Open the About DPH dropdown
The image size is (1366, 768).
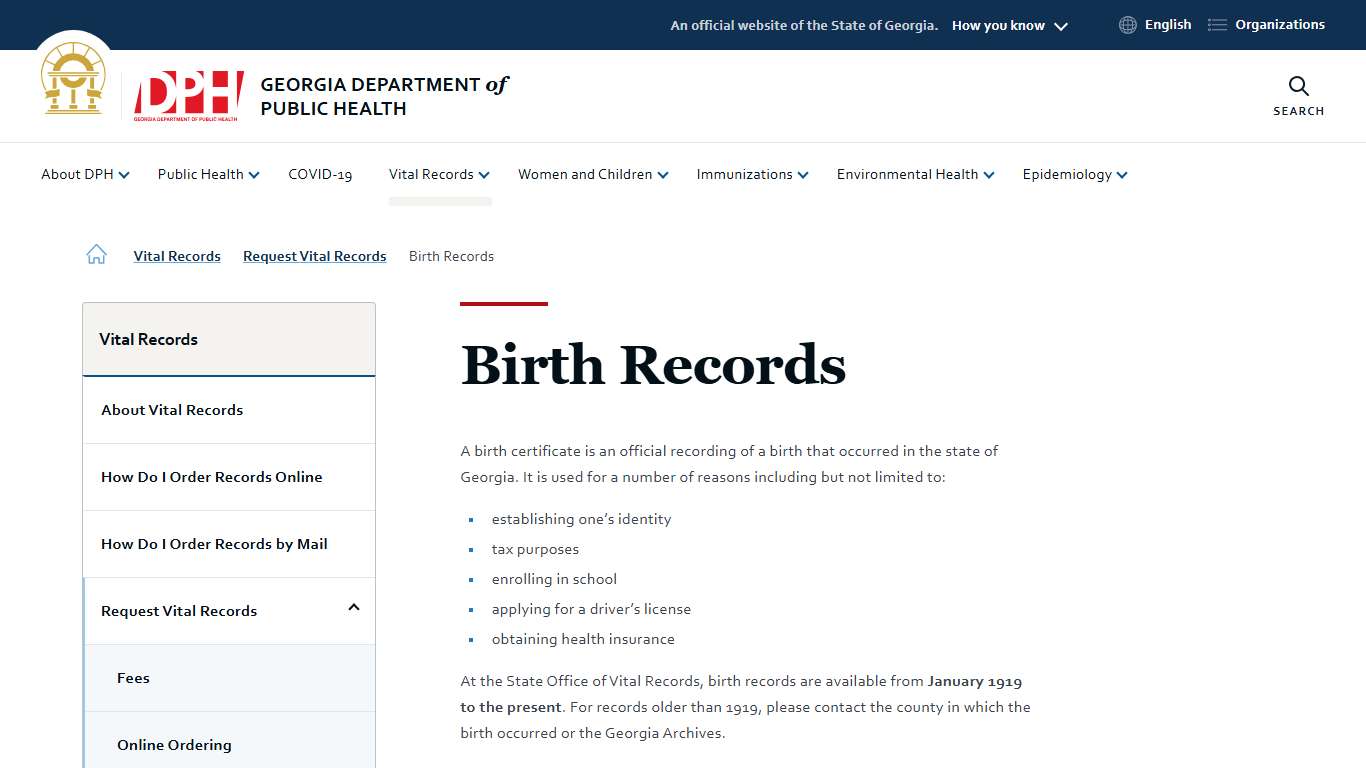84,174
